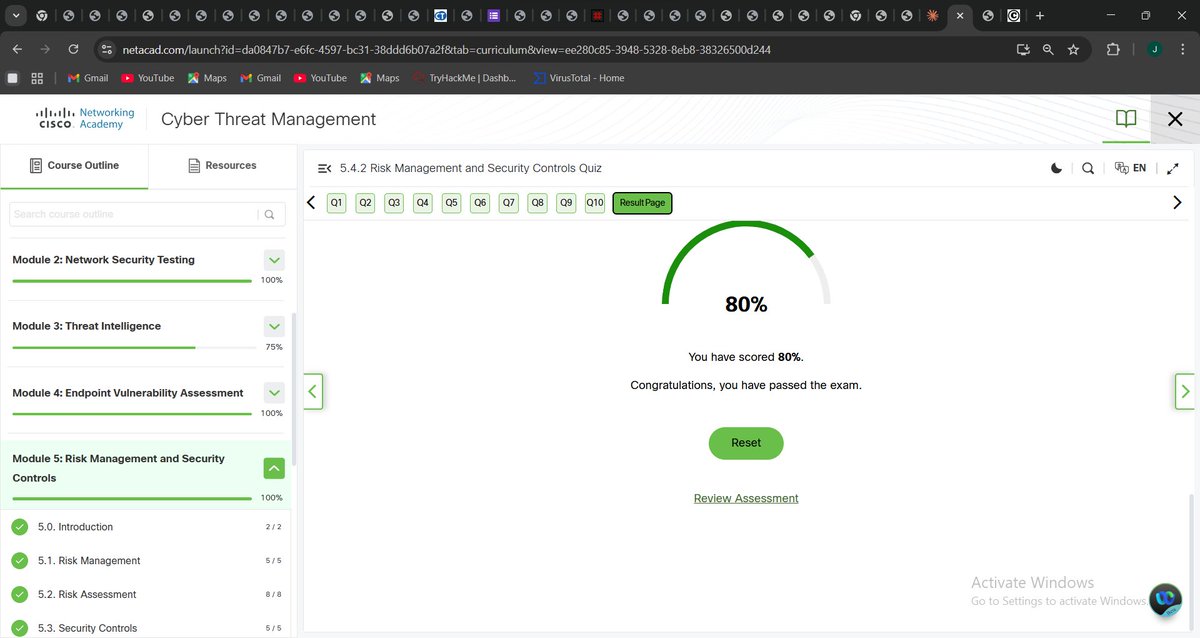Jump to question Q9
This screenshot has height=638, width=1200.
(x=567, y=203)
